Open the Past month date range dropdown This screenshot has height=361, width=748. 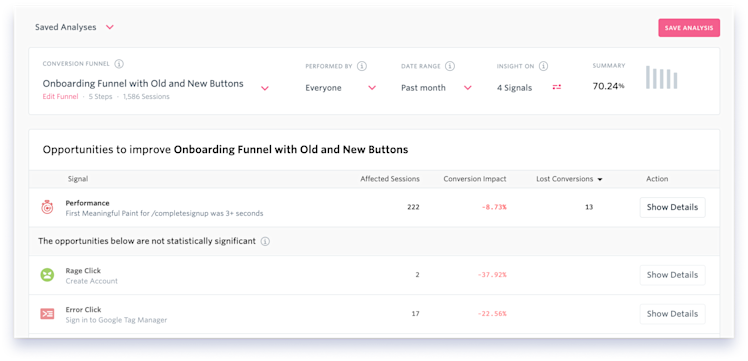tap(436, 88)
